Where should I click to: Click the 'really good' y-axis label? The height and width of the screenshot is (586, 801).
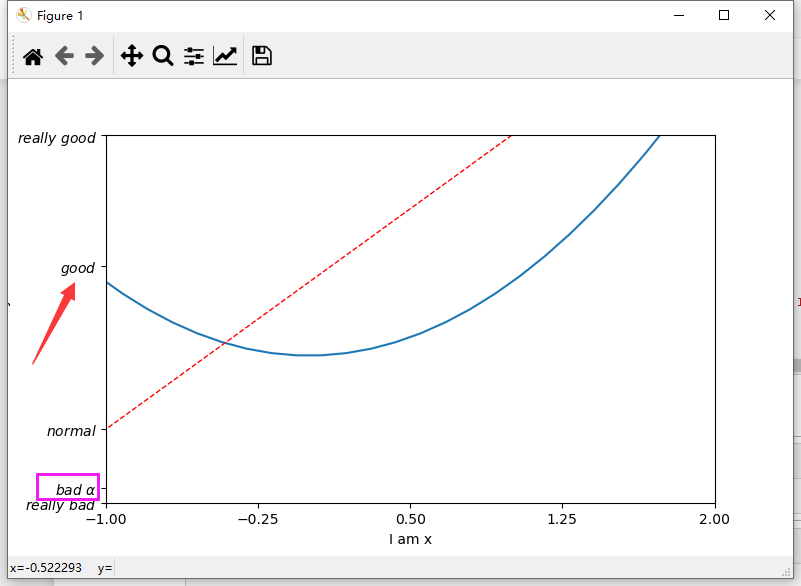[x=57, y=138]
